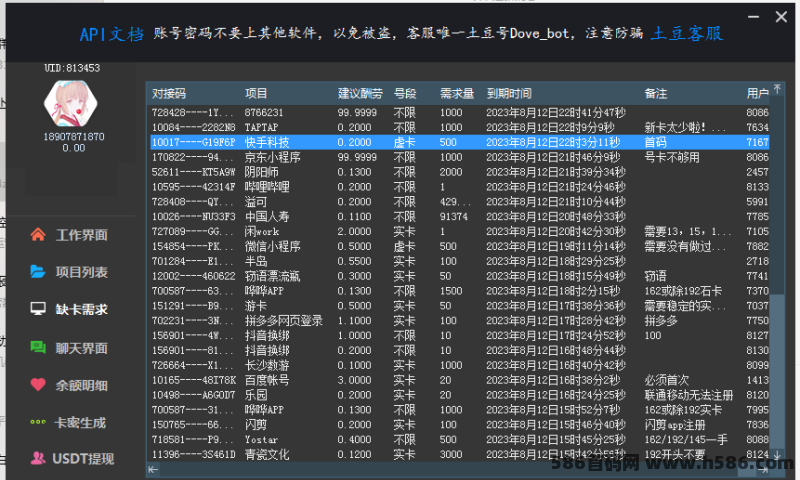Select the 乐园 row
The height and width of the screenshot is (480, 800).
pos(460,395)
